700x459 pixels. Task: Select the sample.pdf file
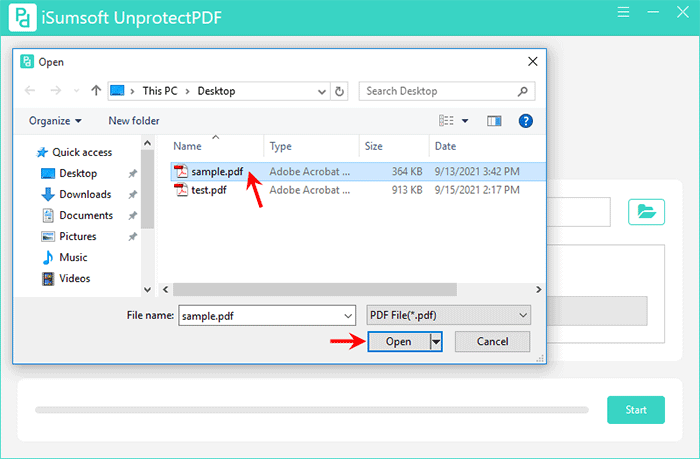[x=358, y=171]
